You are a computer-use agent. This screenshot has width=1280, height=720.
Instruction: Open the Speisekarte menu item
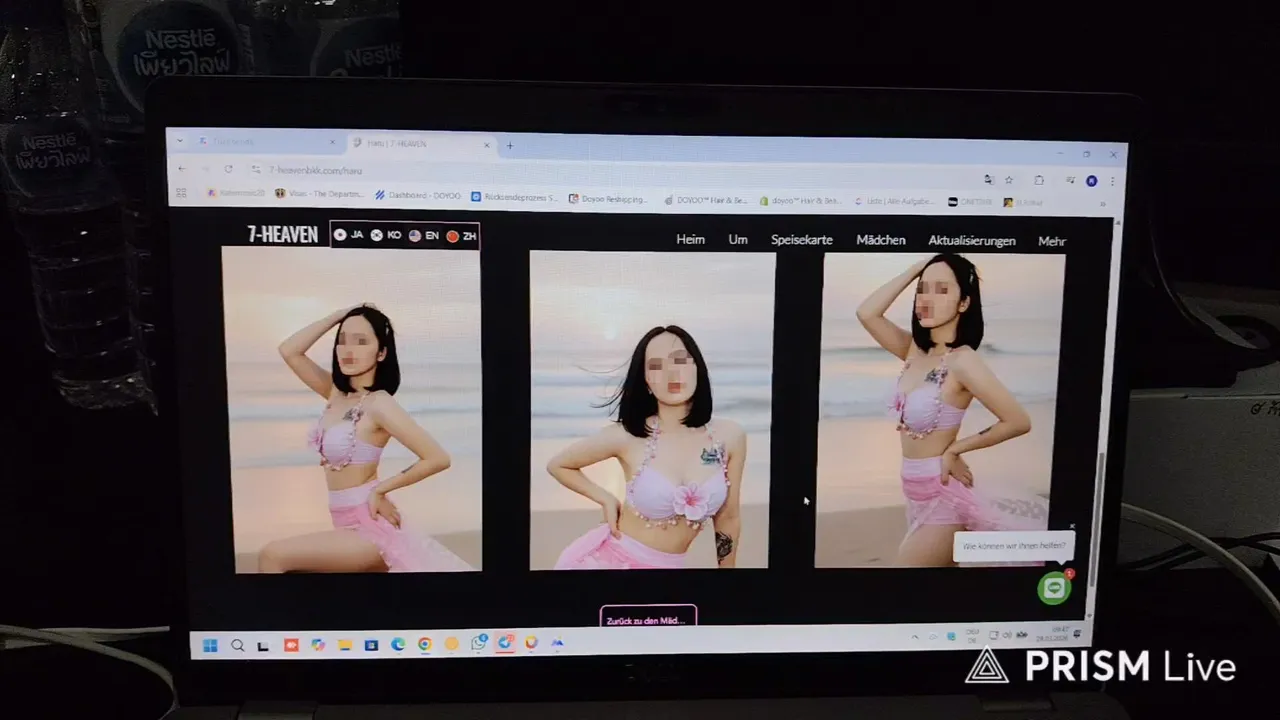tap(802, 240)
